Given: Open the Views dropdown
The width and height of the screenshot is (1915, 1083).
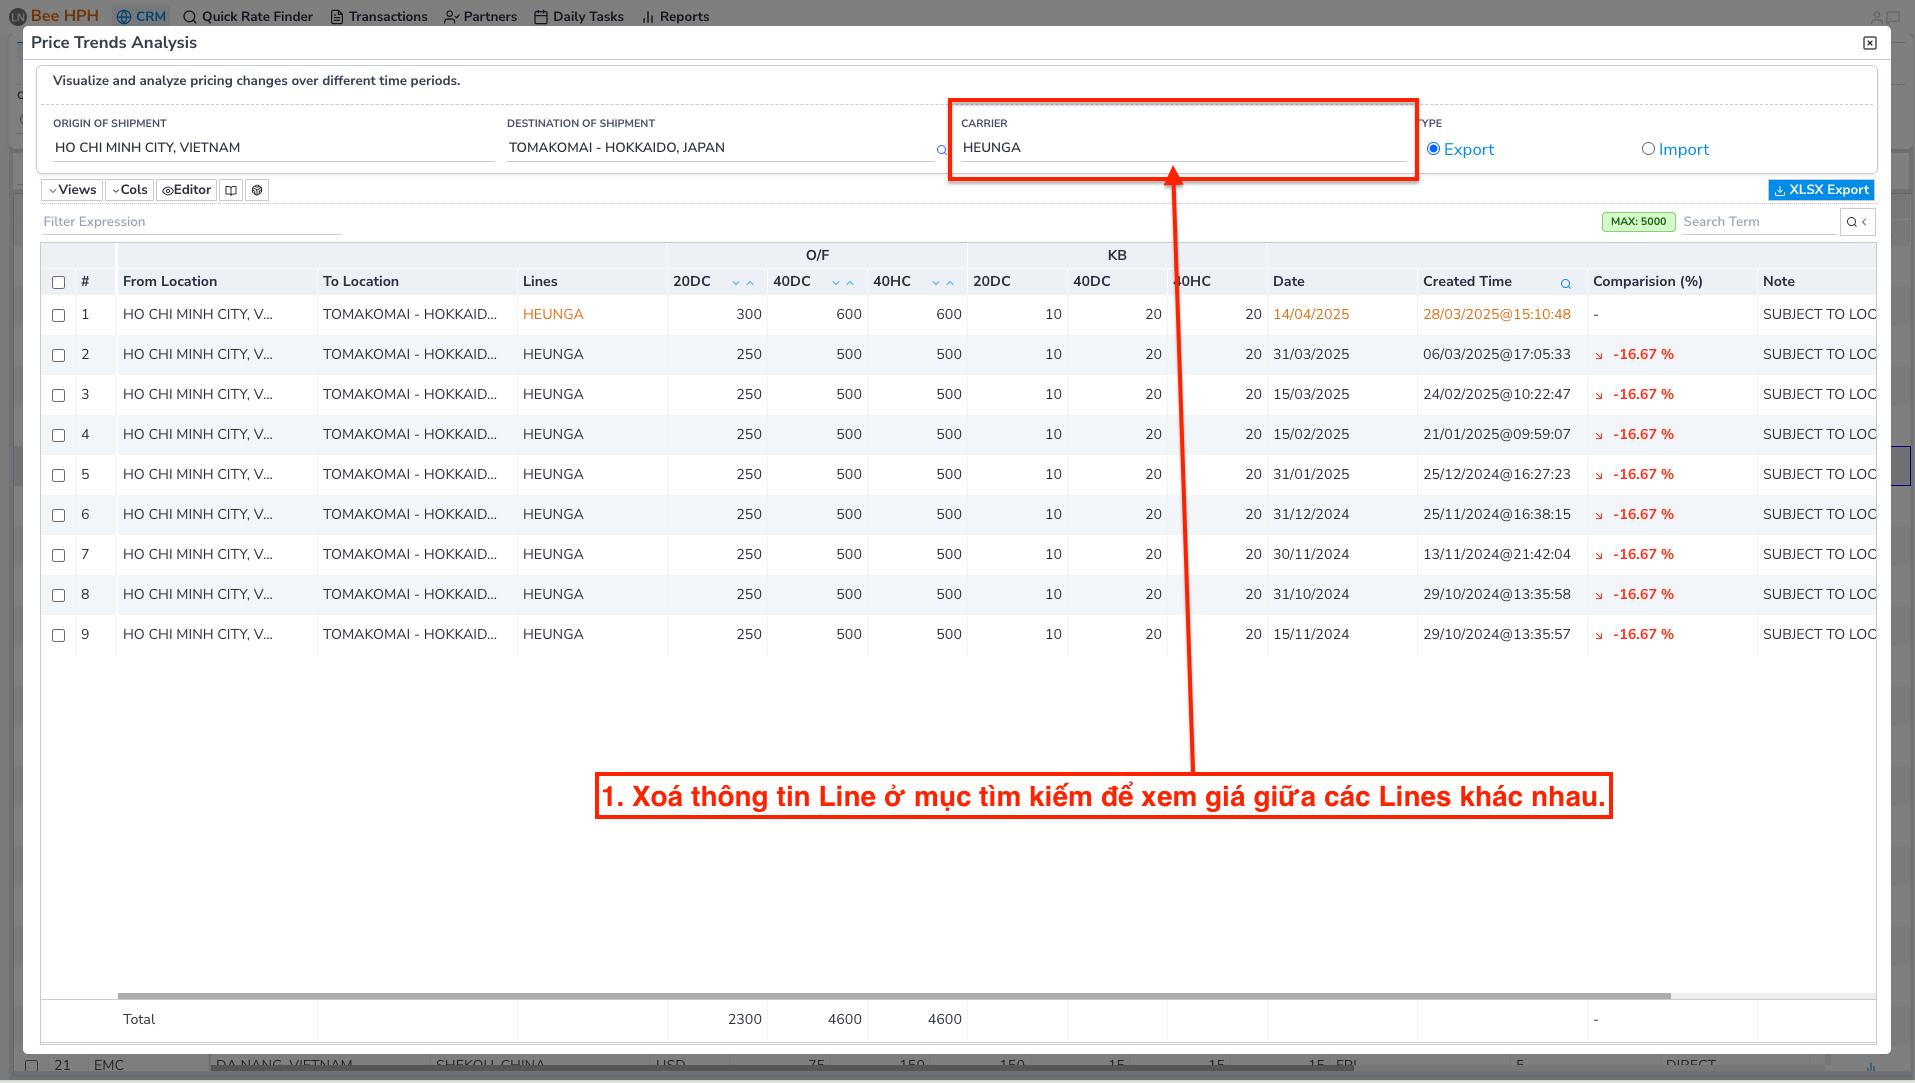Looking at the screenshot, I should tap(72, 190).
